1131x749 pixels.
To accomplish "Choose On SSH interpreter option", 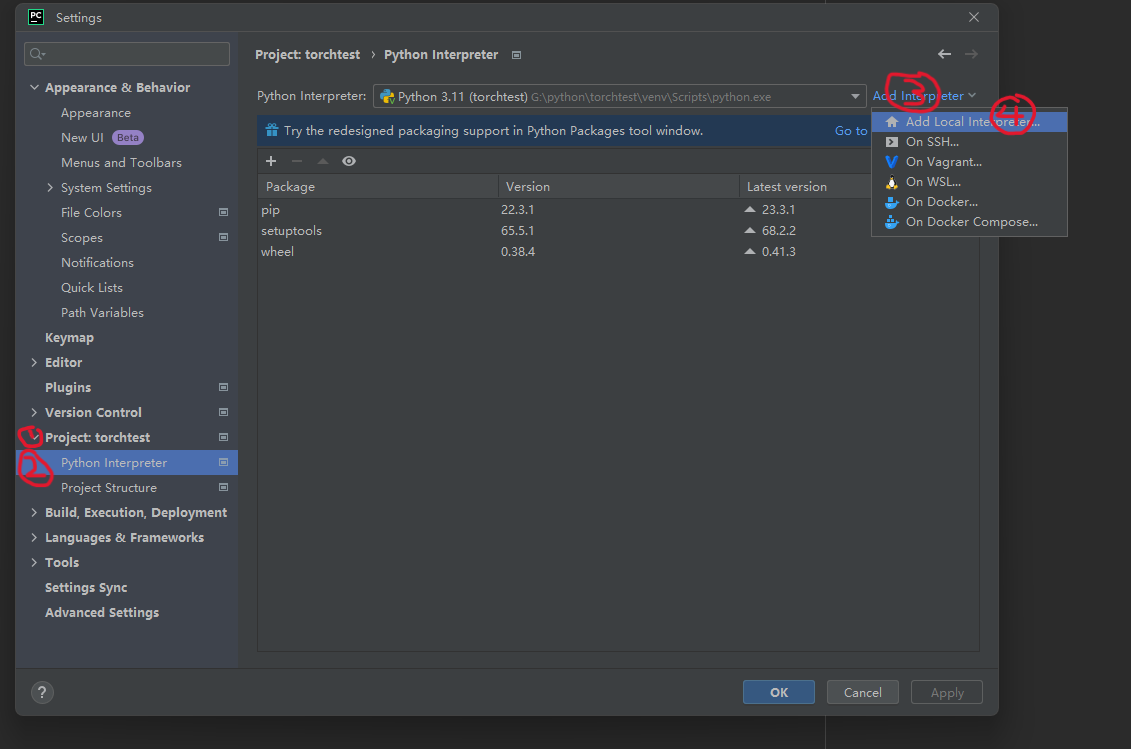I will click(x=969, y=142).
